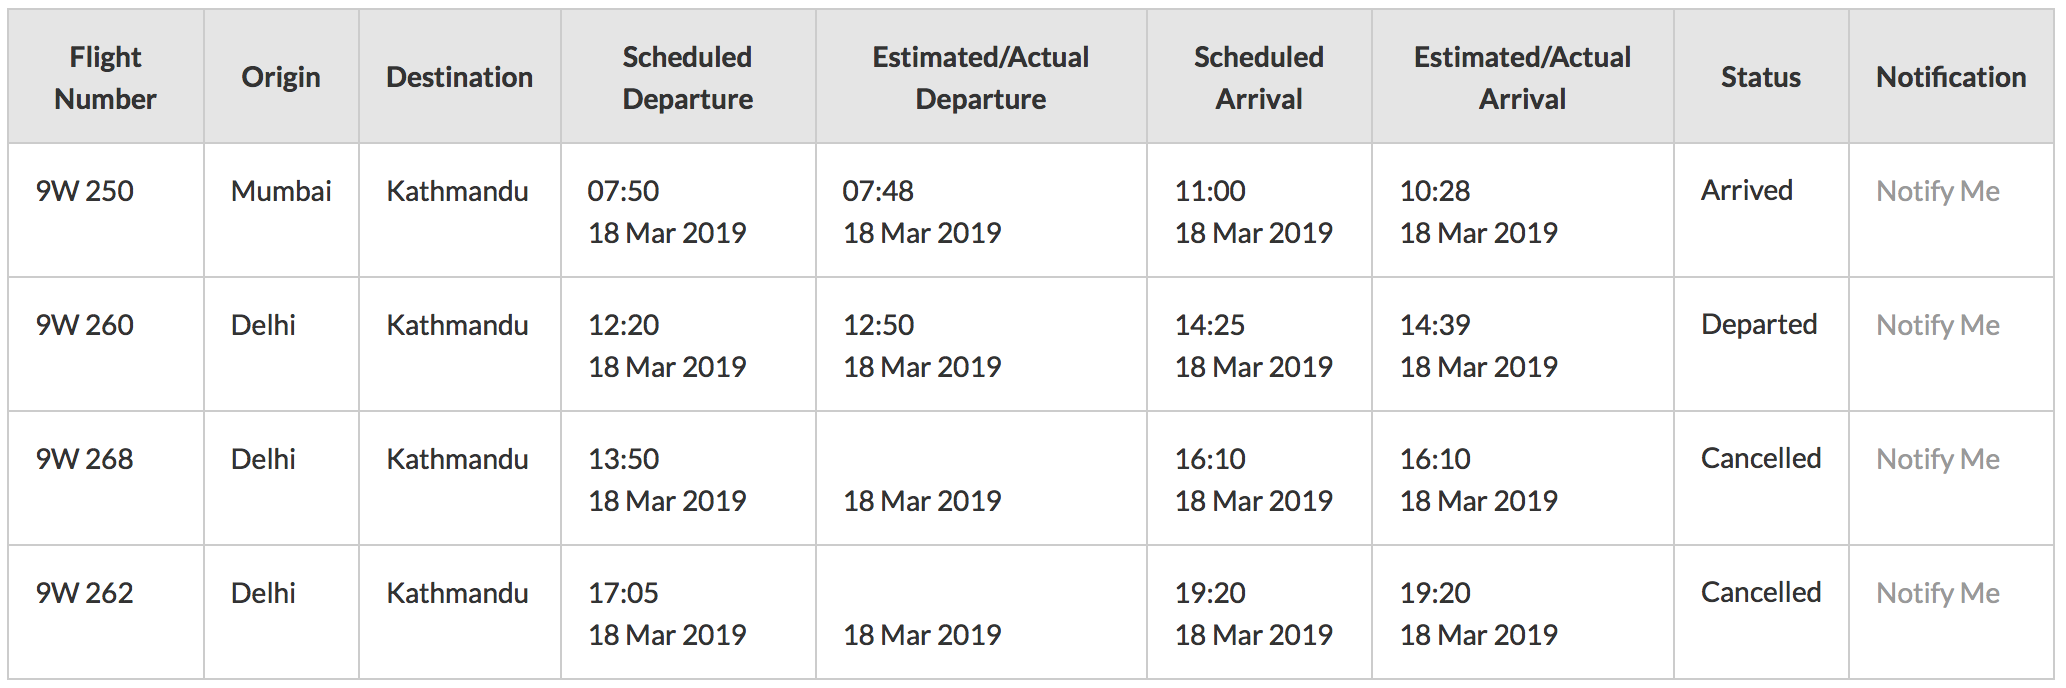This screenshot has width=2066, height=688.
Task: Click Notify Me for flight 9W 262
Action: [x=1937, y=593]
